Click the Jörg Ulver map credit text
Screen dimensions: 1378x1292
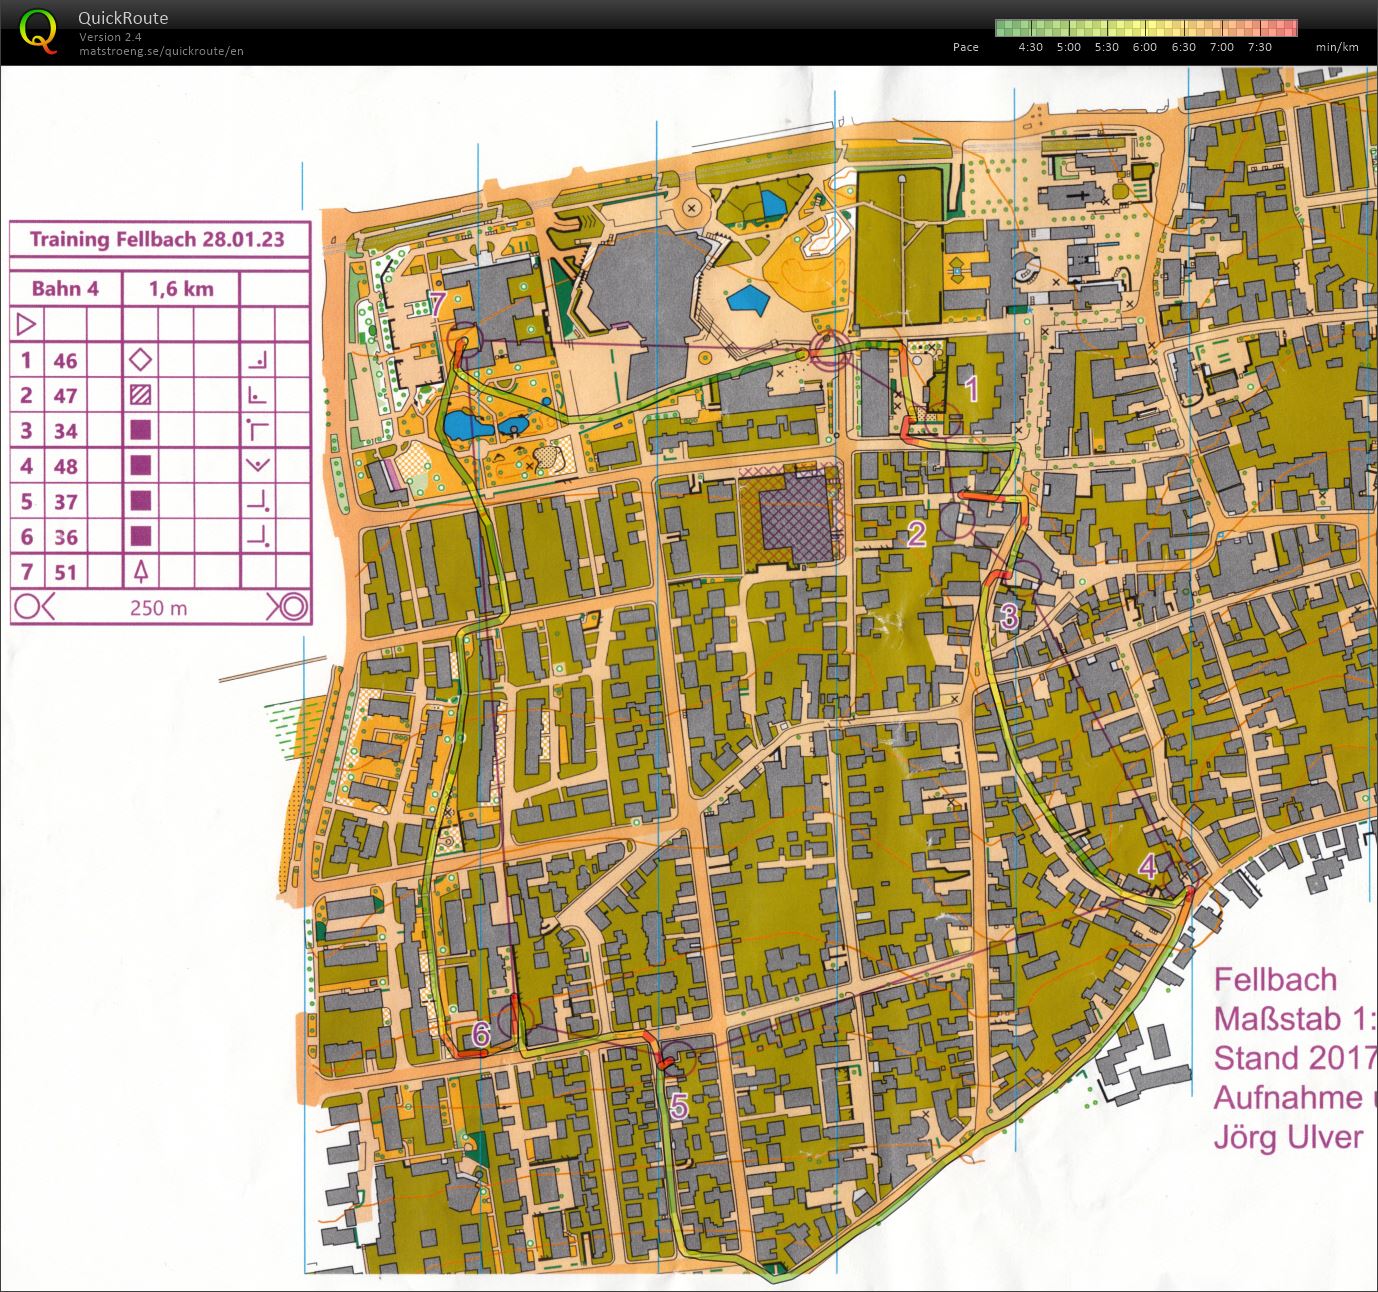click(1288, 1137)
